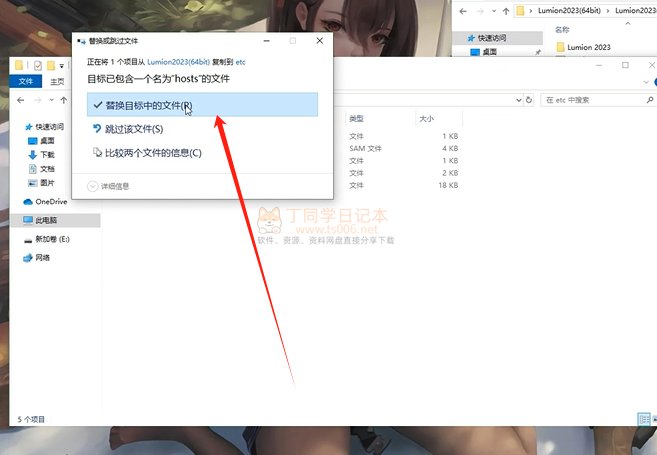The height and width of the screenshot is (455, 657).
Task: Close the 替换或跳过文件 dialog
Action: click(x=320, y=41)
